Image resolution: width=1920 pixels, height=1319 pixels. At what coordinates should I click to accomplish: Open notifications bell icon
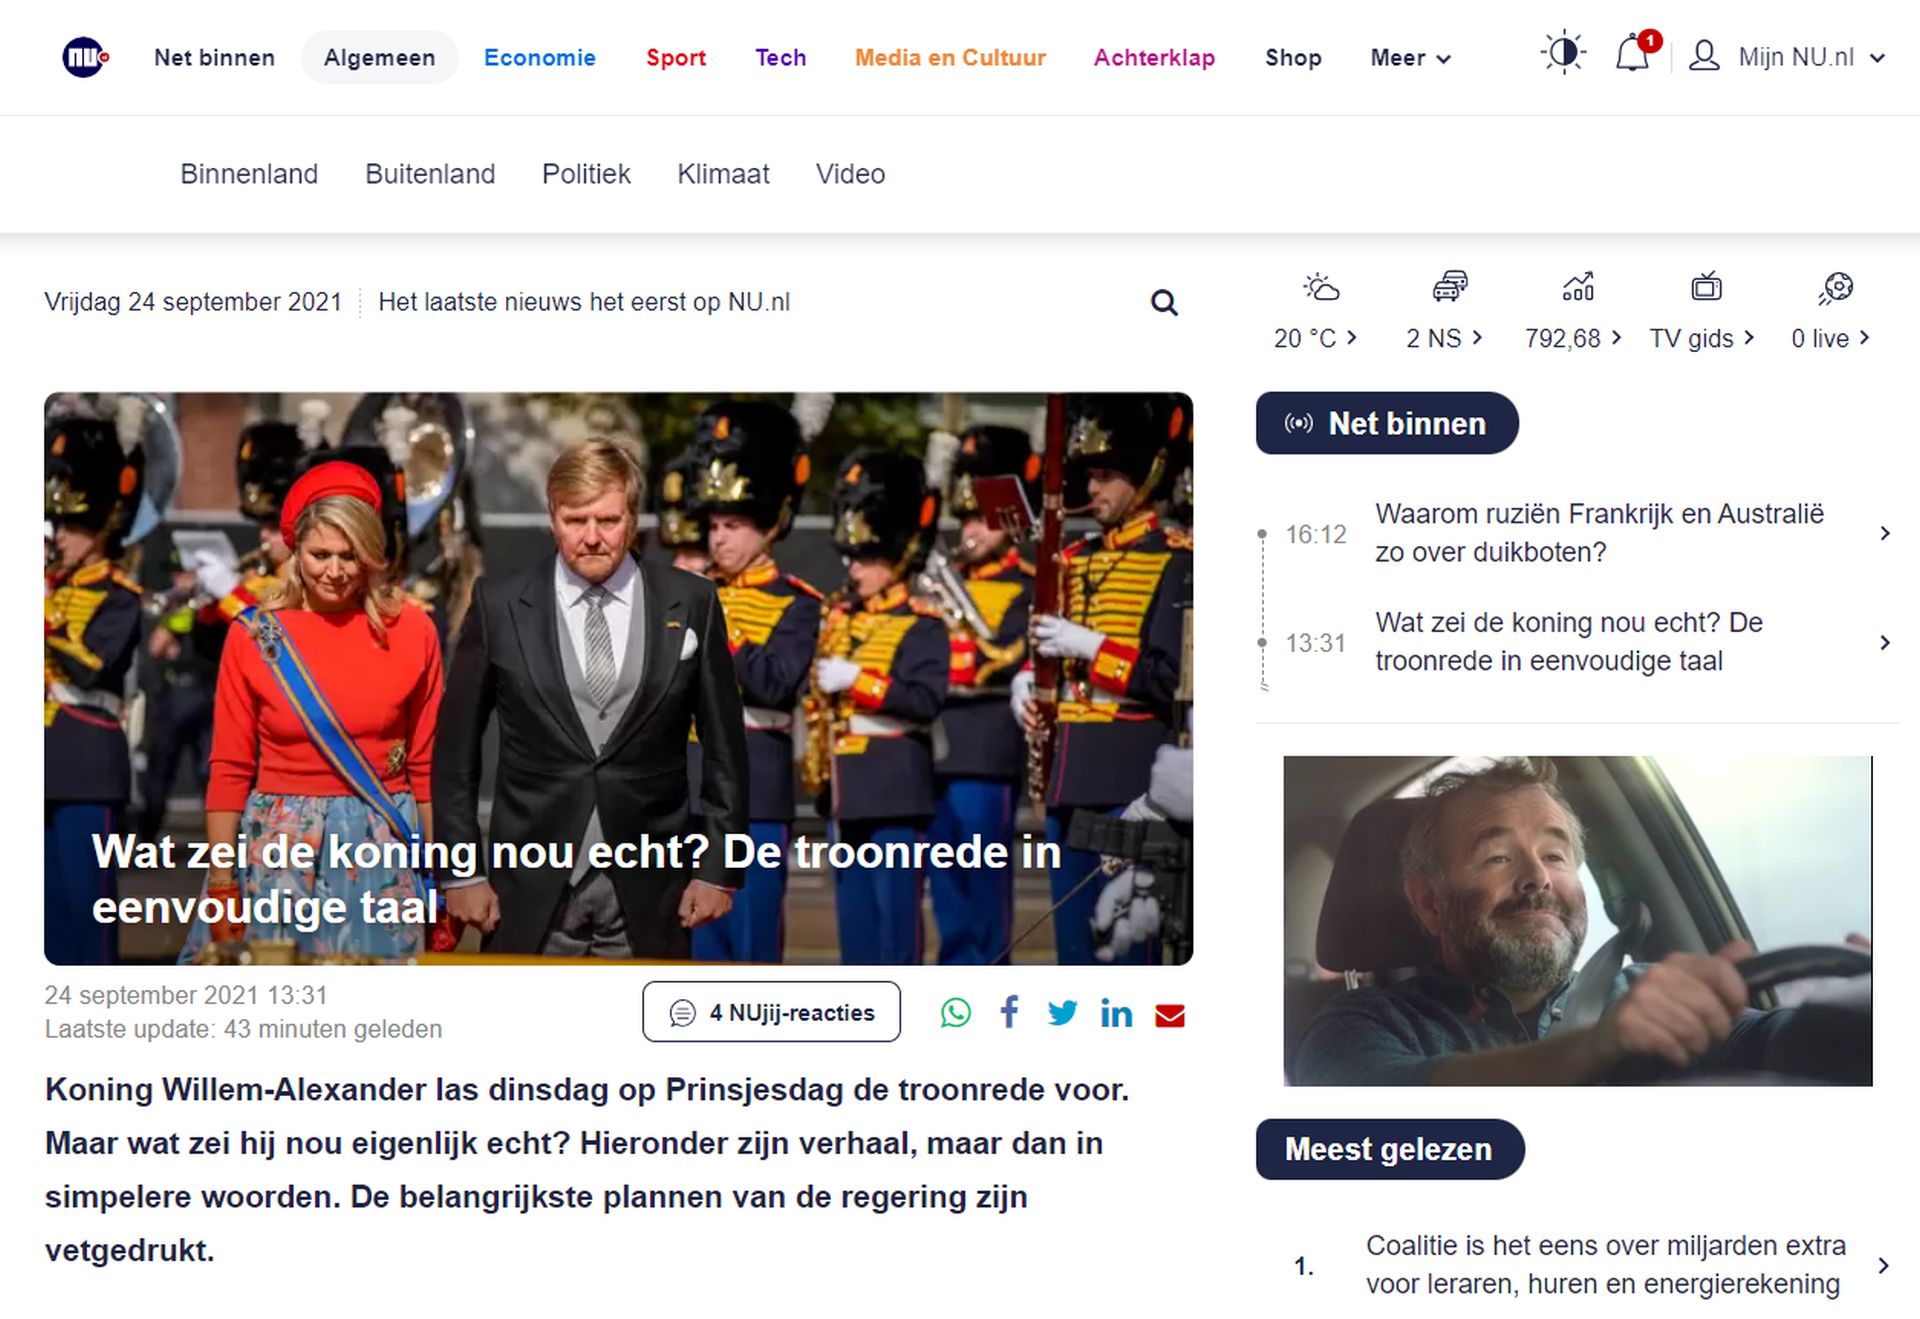point(1633,54)
